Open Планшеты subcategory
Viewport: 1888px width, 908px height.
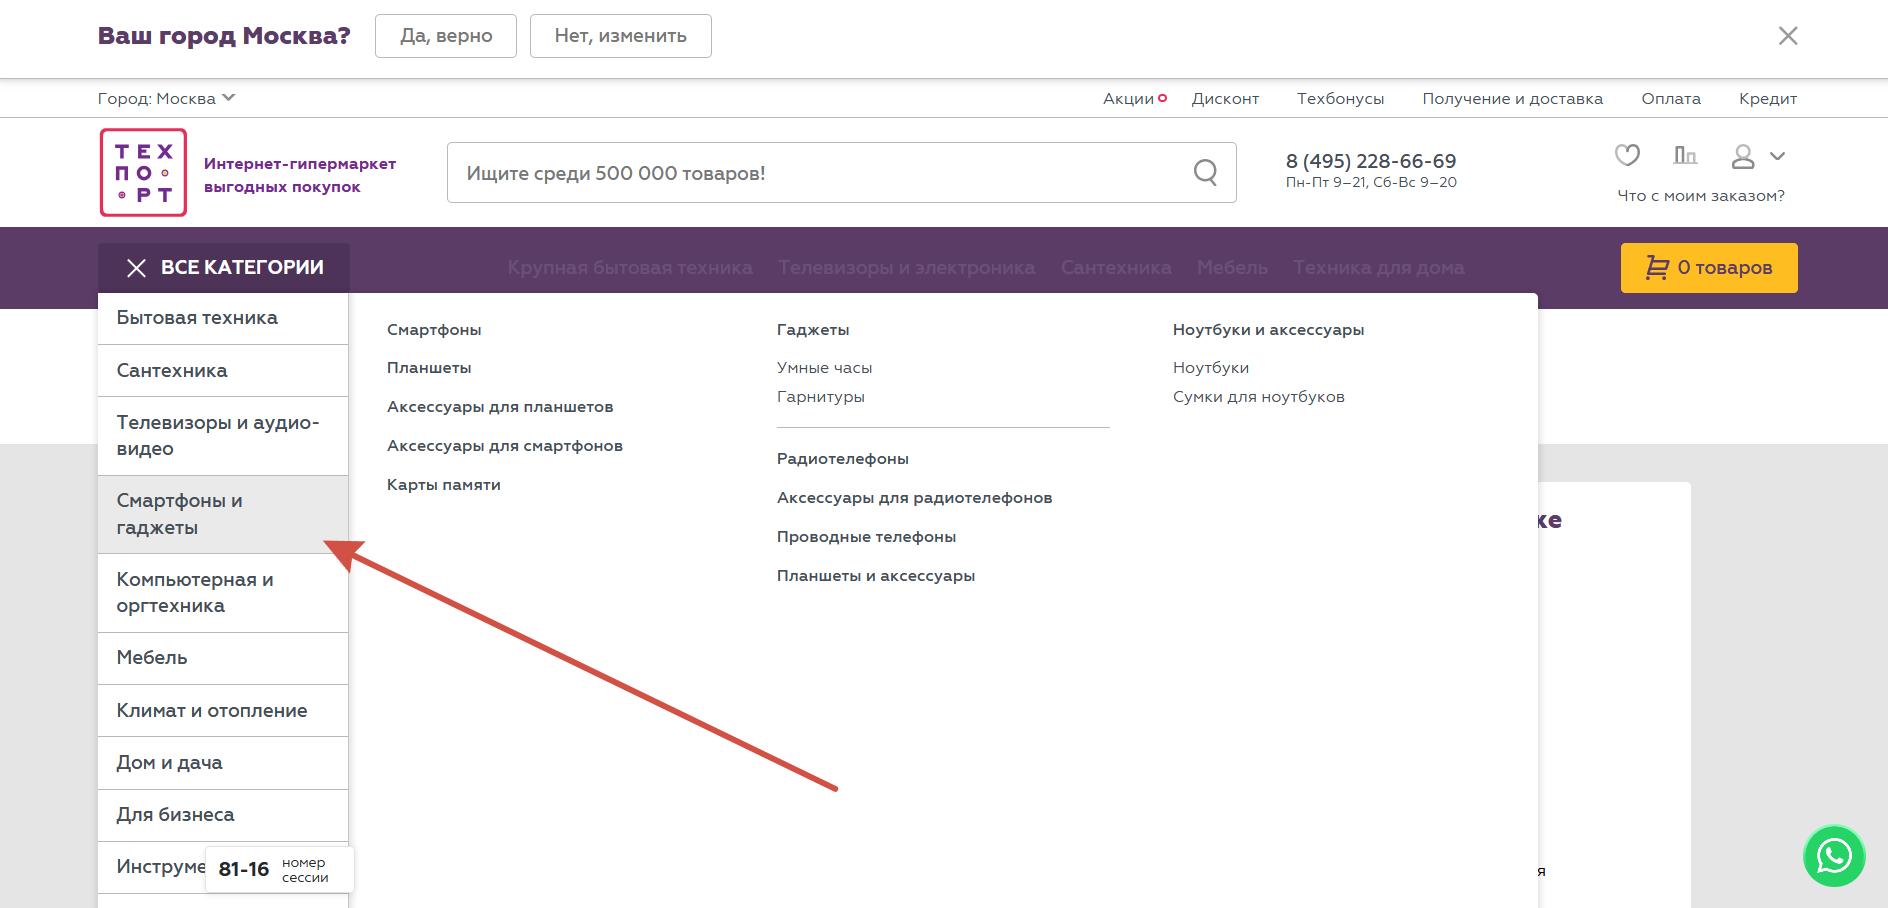point(429,368)
